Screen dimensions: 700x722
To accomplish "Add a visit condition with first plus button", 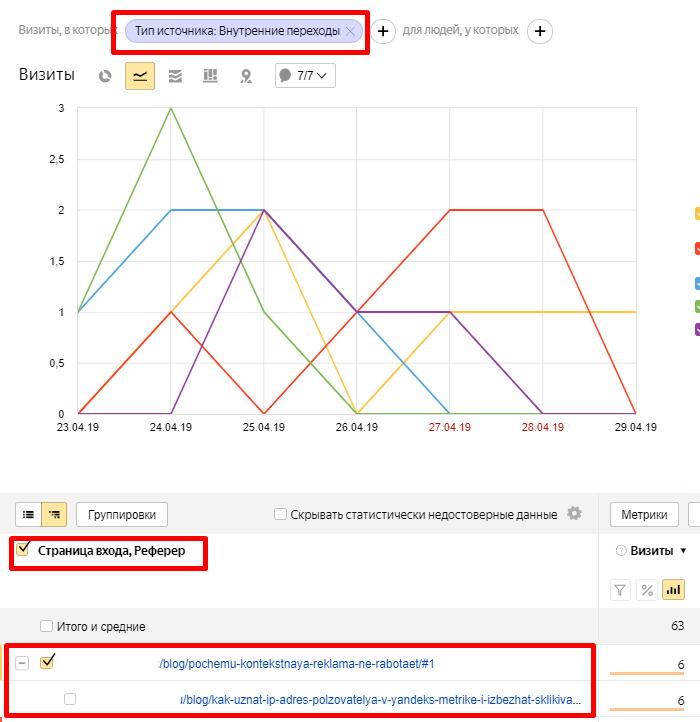I will point(384,31).
